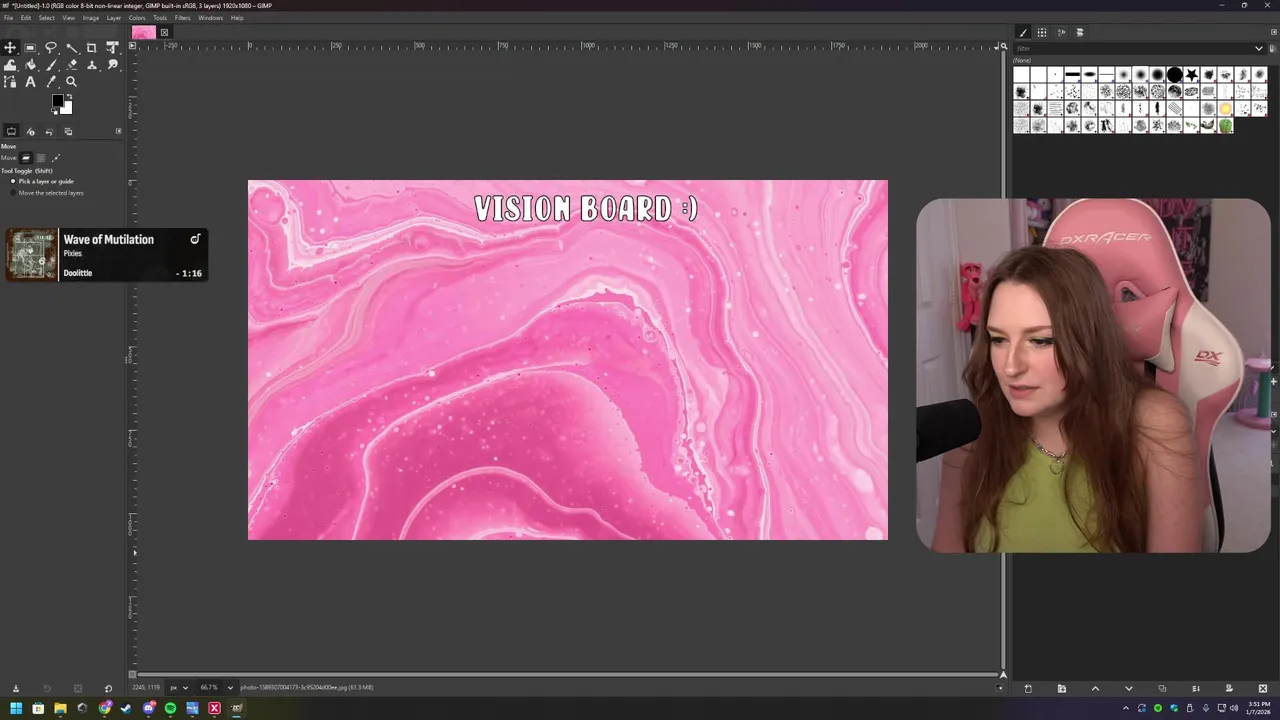Open the Windows Start menu
The height and width of the screenshot is (720, 1280).
(x=16, y=708)
